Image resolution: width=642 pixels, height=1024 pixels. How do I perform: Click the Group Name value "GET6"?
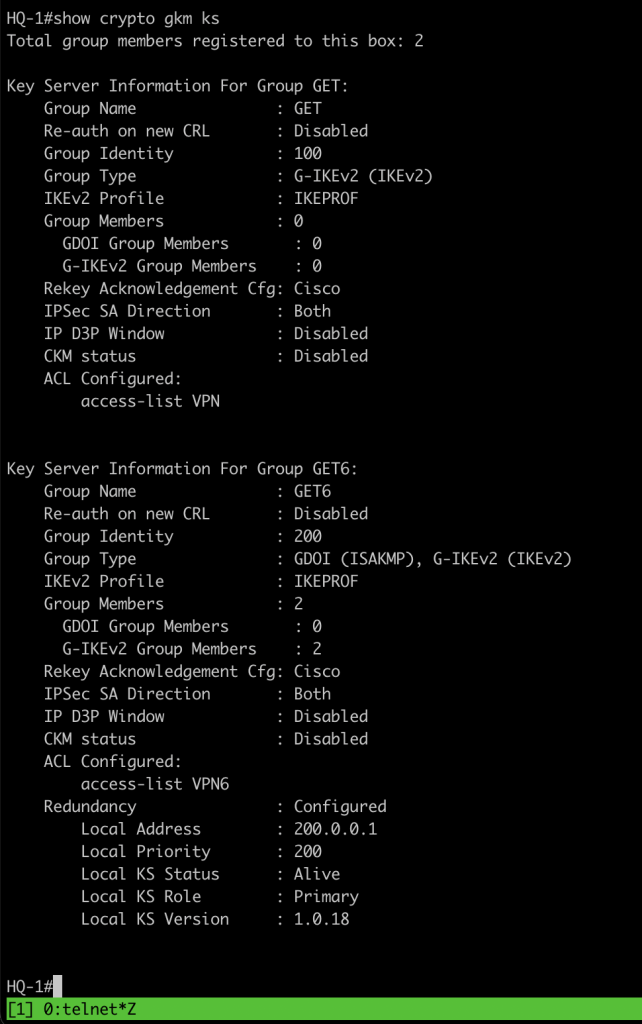pos(312,492)
